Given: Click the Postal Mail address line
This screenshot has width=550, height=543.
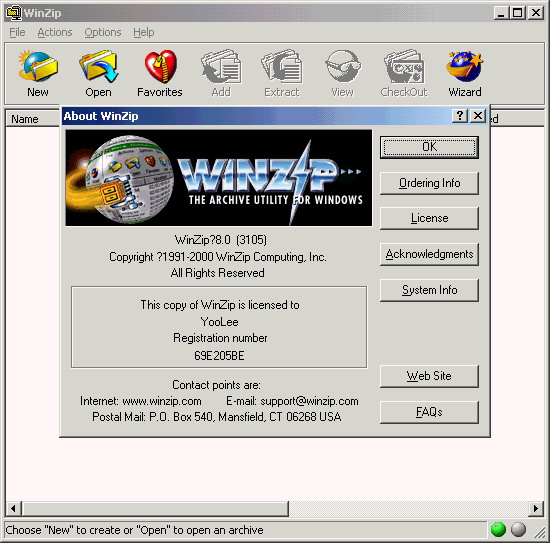Looking at the screenshot, I should (x=217, y=417).
